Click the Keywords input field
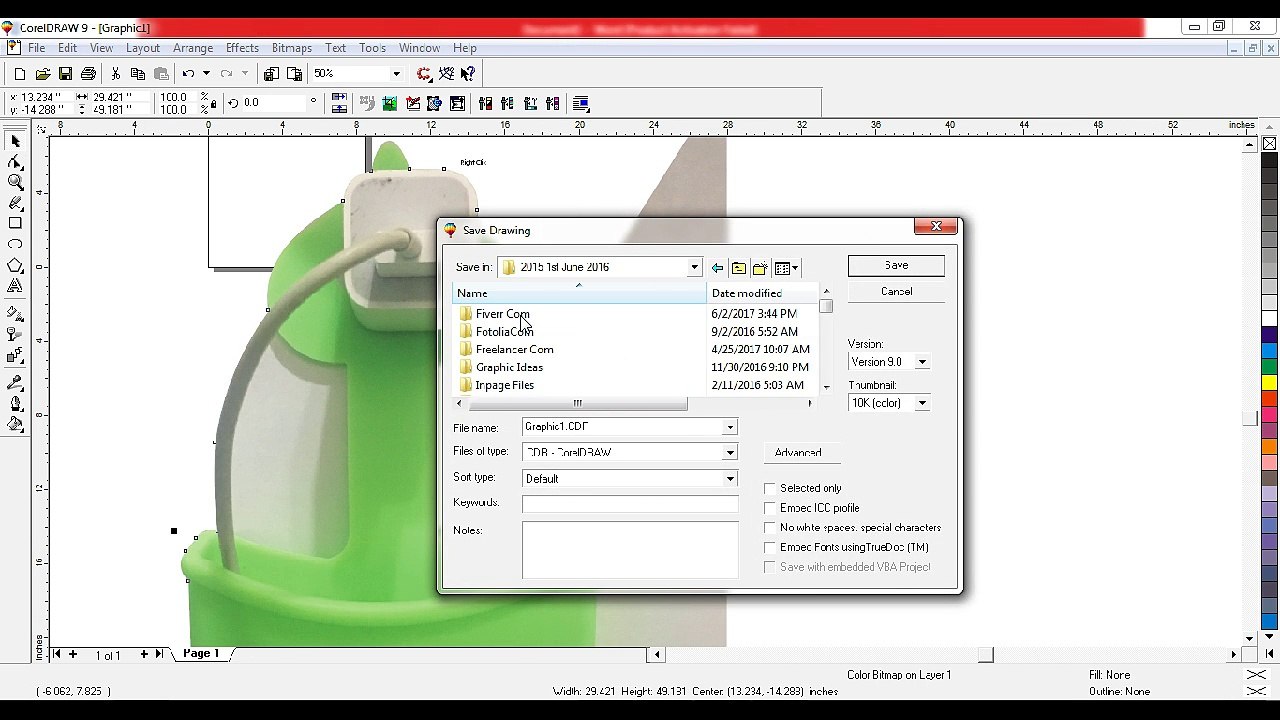The width and height of the screenshot is (1280, 720). tap(630, 504)
